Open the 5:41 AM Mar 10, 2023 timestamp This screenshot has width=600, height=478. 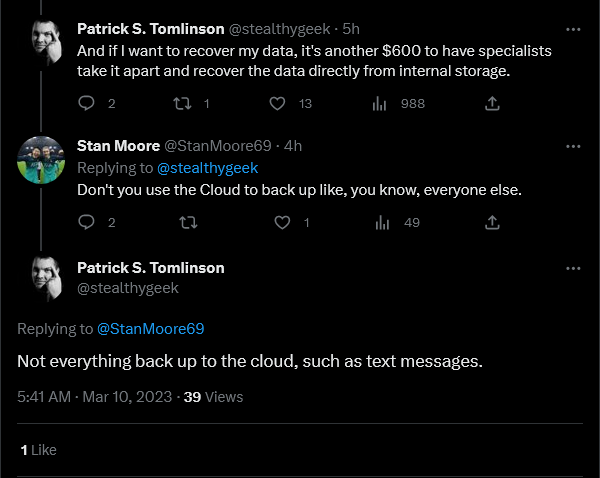pyautogui.click(x=95, y=397)
